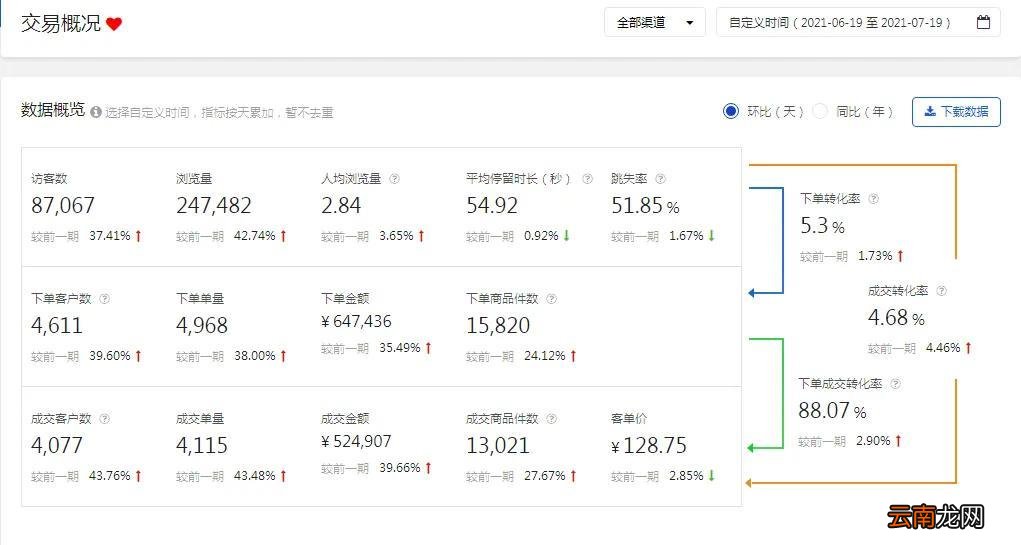
Task: Click the 人均浏览量 value 2.84
Action: pos(341,206)
